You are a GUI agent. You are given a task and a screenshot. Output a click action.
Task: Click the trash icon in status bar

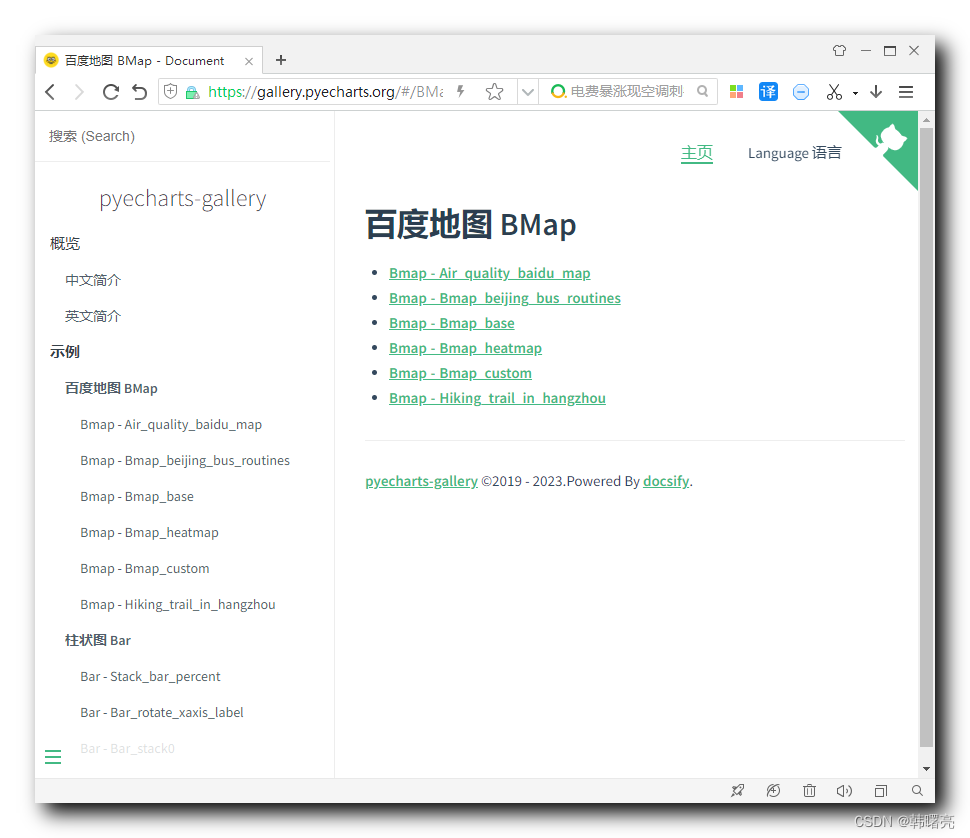[809, 790]
